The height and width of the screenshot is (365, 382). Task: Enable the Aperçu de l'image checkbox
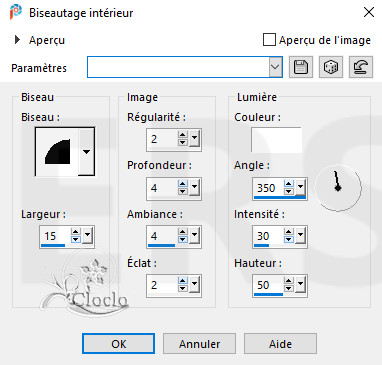pyautogui.click(x=269, y=40)
